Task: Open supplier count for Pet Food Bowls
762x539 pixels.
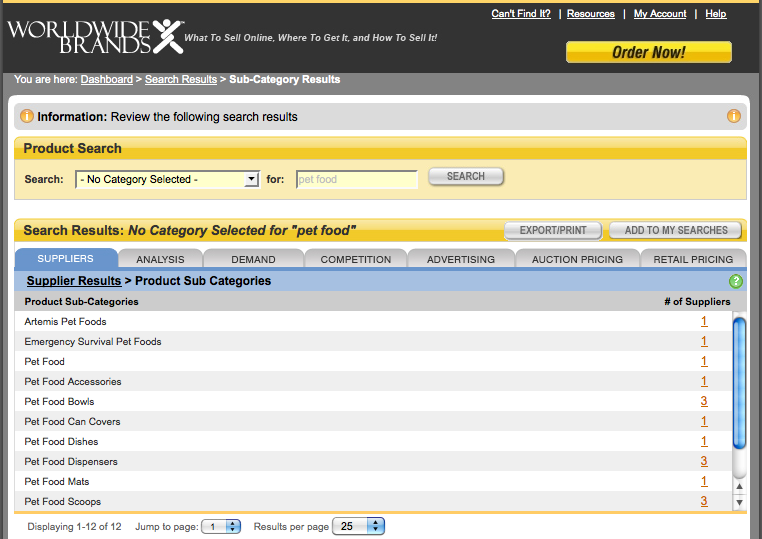Action: pos(704,401)
